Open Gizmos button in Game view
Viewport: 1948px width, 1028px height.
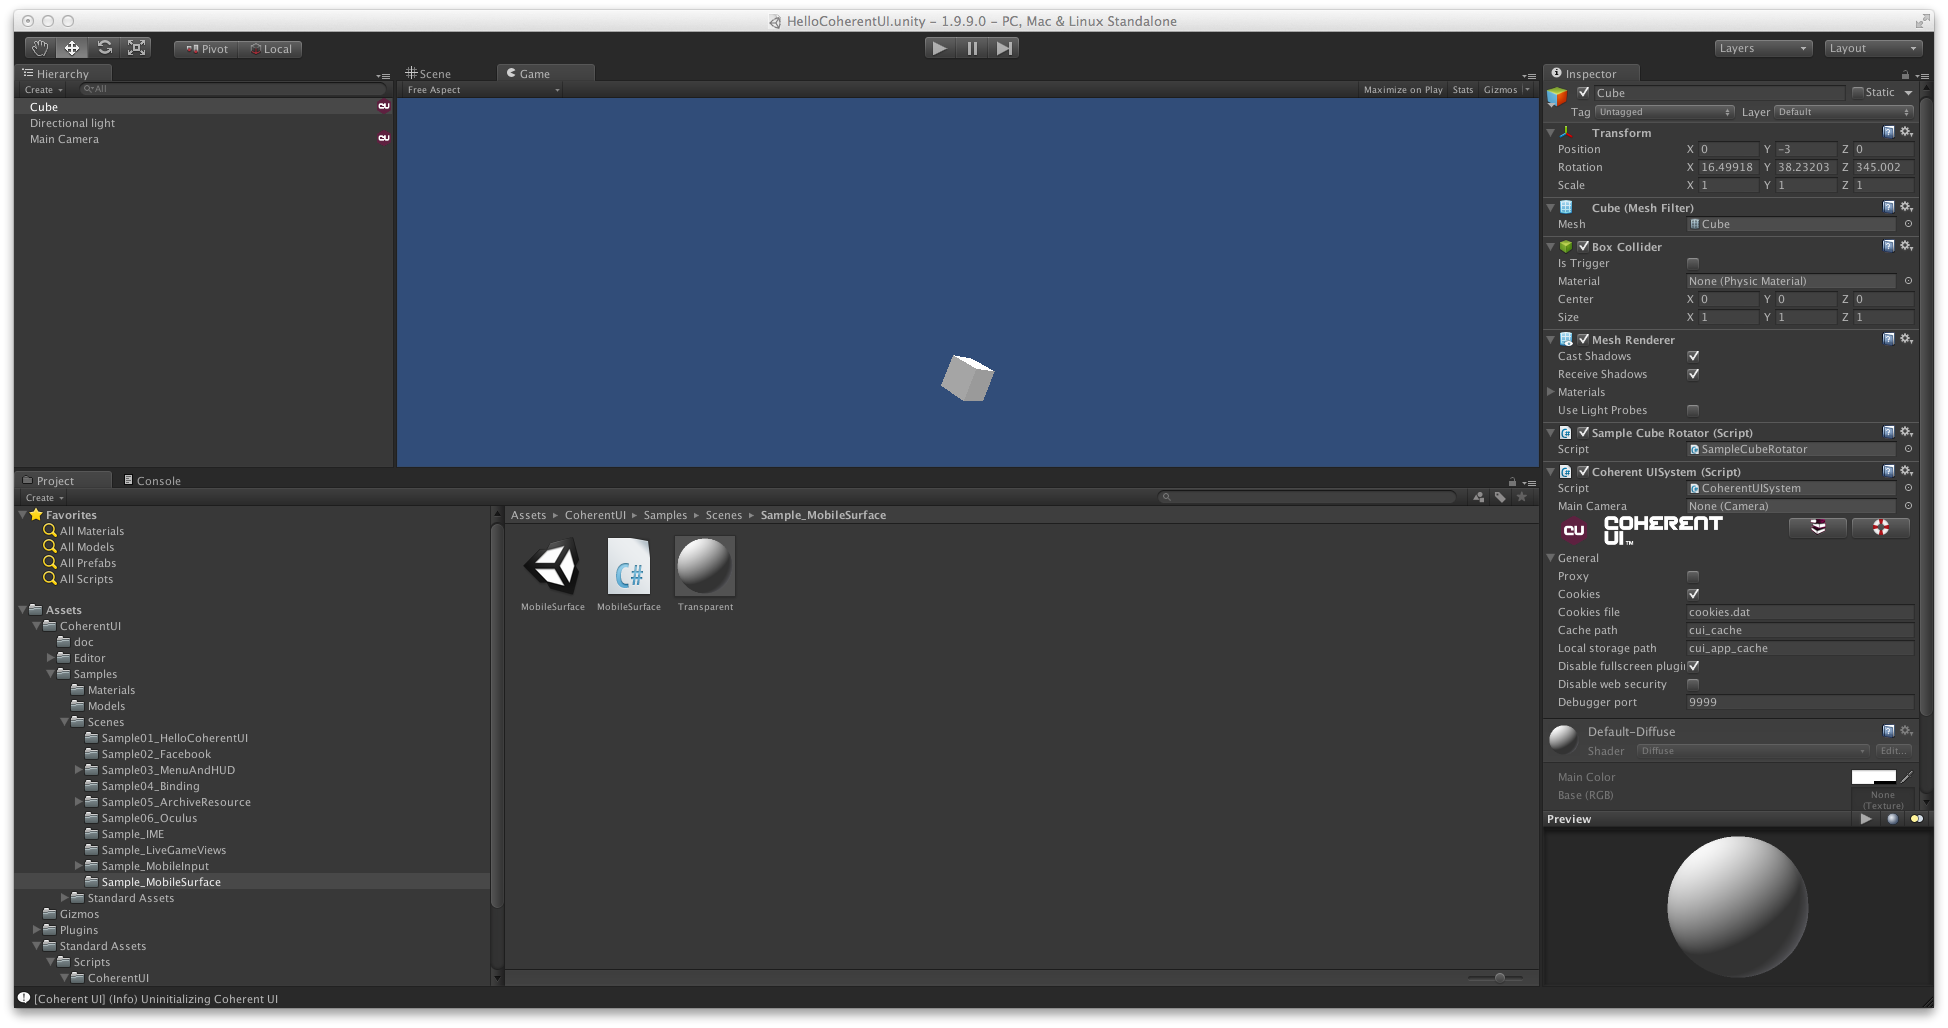pyautogui.click(x=1500, y=90)
